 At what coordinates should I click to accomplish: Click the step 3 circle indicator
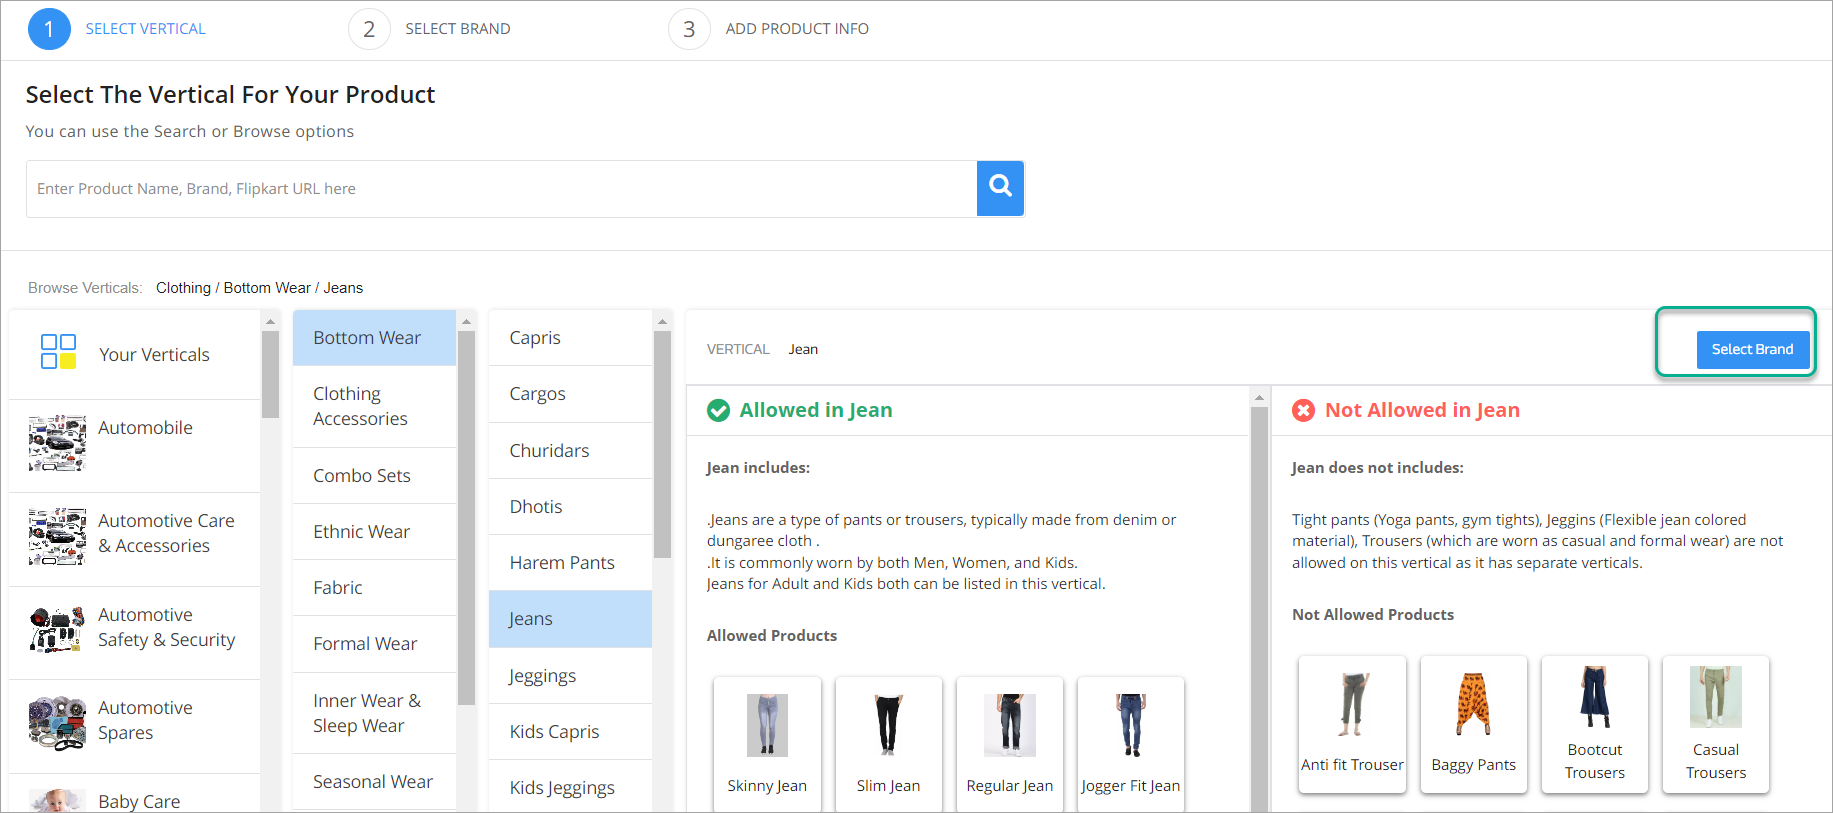[x=689, y=29]
